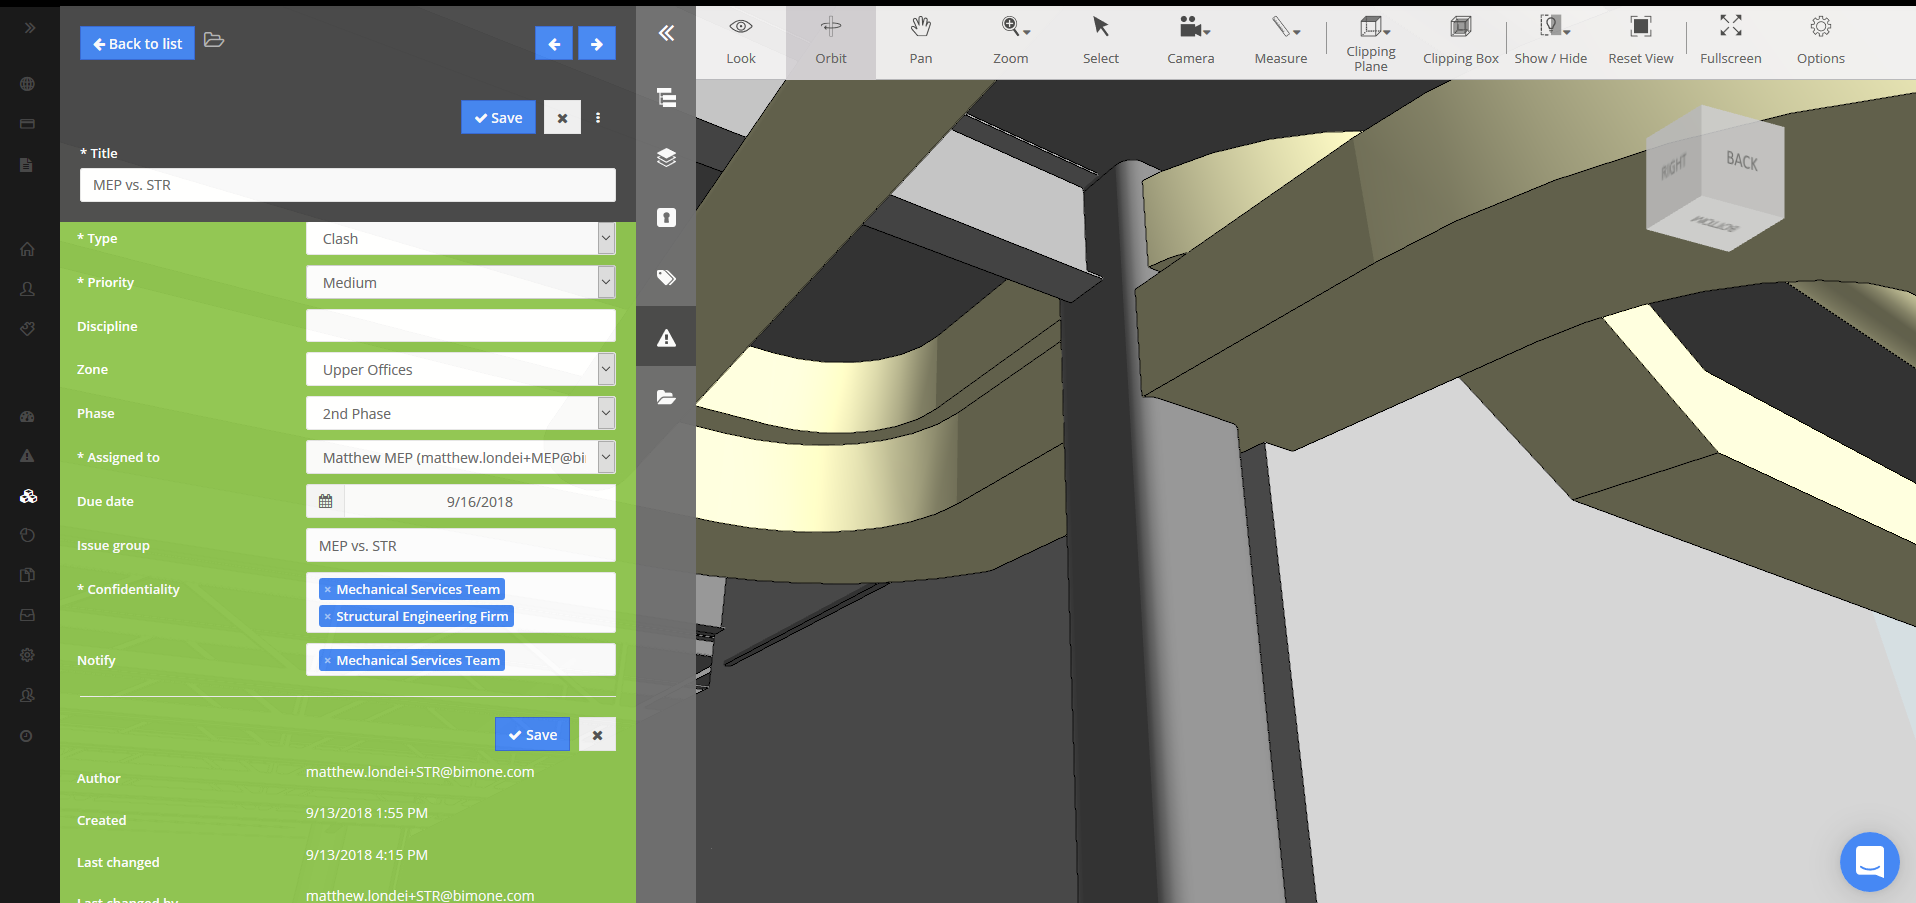The width and height of the screenshot is (1916, 903).
Task: Open the Show / Hide menu
Action: (1551, 42)
